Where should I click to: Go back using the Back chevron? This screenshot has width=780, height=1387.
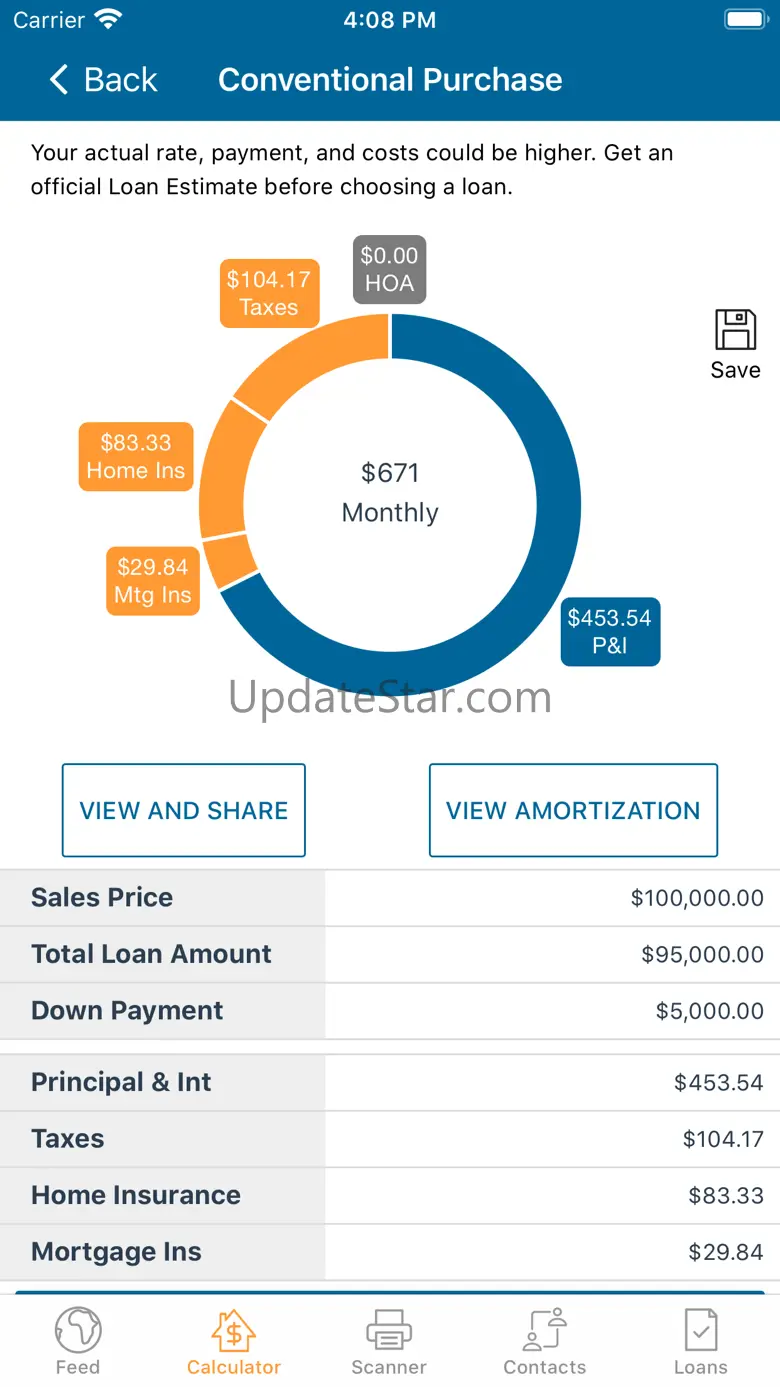click(x=60, y=80)
